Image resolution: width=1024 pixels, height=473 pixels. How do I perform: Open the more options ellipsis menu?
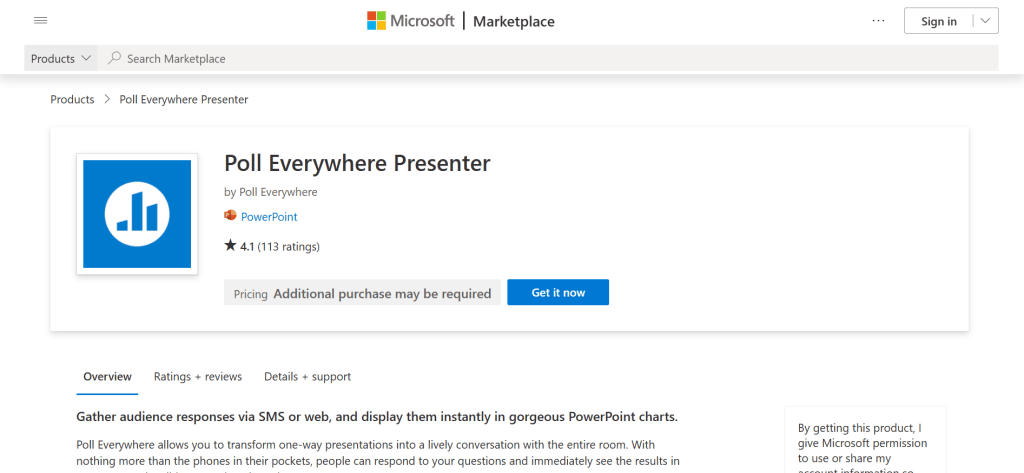(879, 21)
